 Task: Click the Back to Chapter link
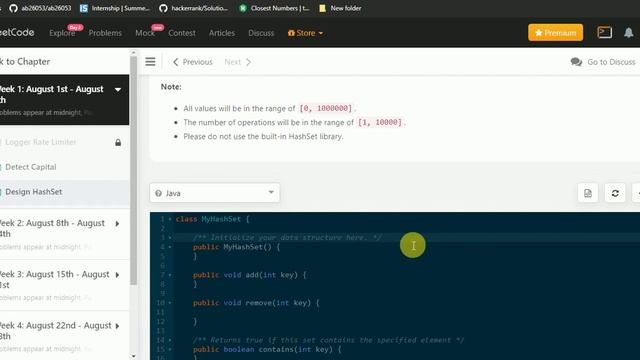pyautogui.click(x=25, y=62)
